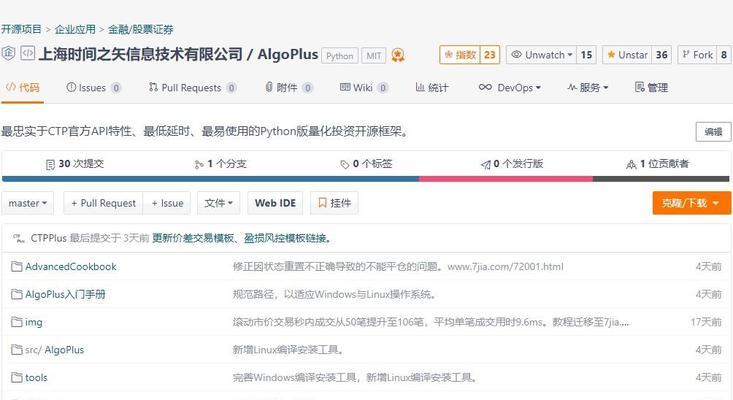Click the folder icon of the tools row
733x400 pixels.
pos(17,378)
